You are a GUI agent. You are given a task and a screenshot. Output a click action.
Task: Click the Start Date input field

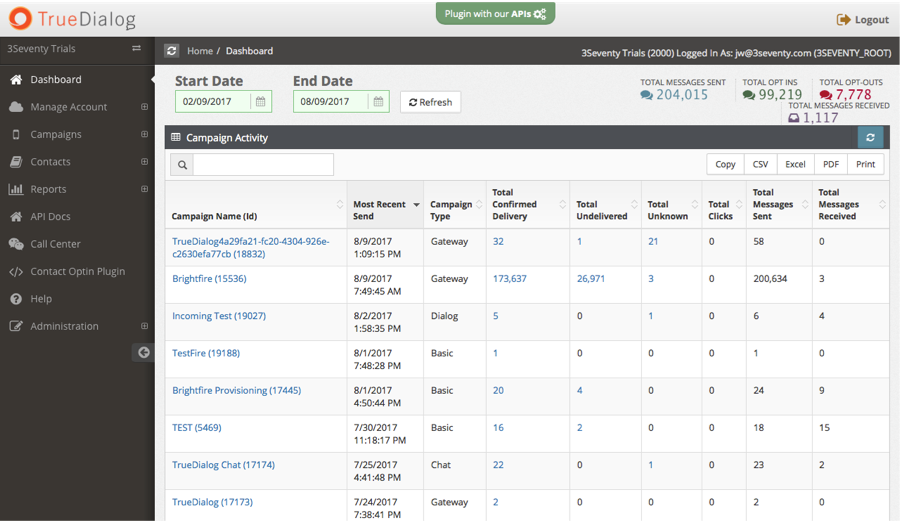tap(213, 102)
